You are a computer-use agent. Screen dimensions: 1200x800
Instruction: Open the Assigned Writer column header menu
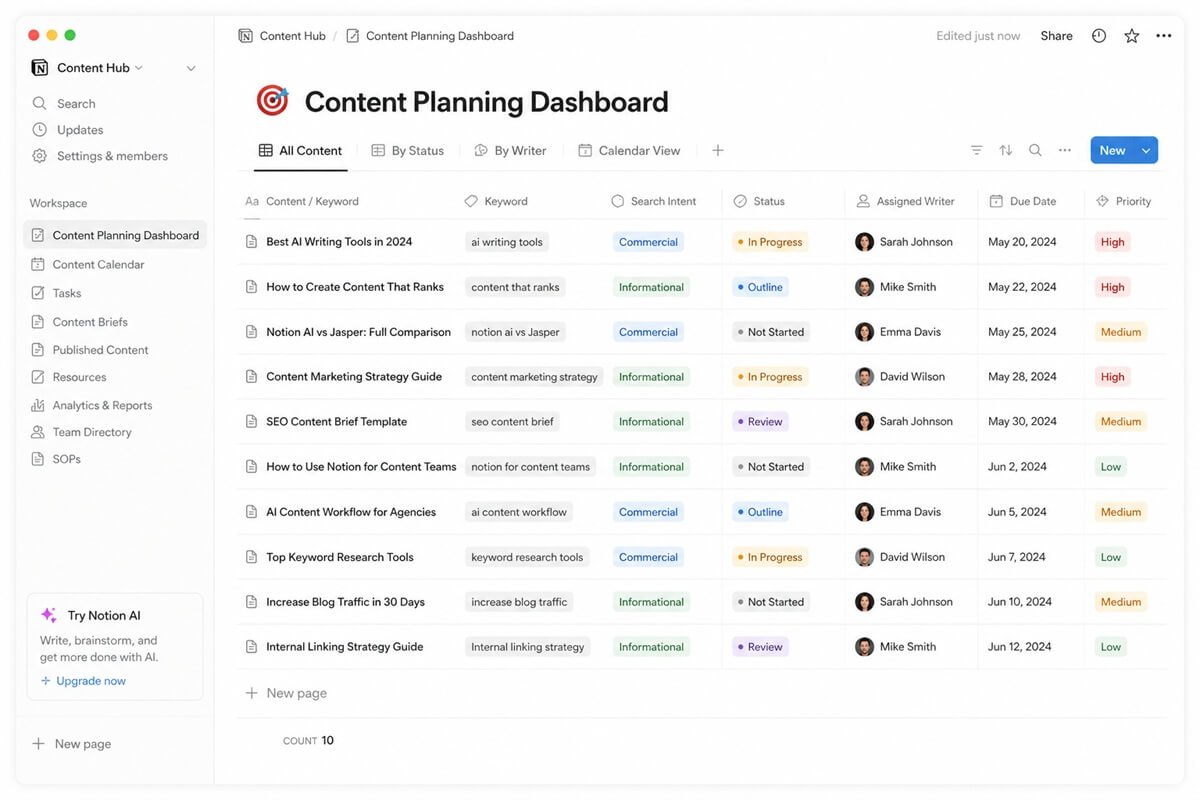(905, 201)
